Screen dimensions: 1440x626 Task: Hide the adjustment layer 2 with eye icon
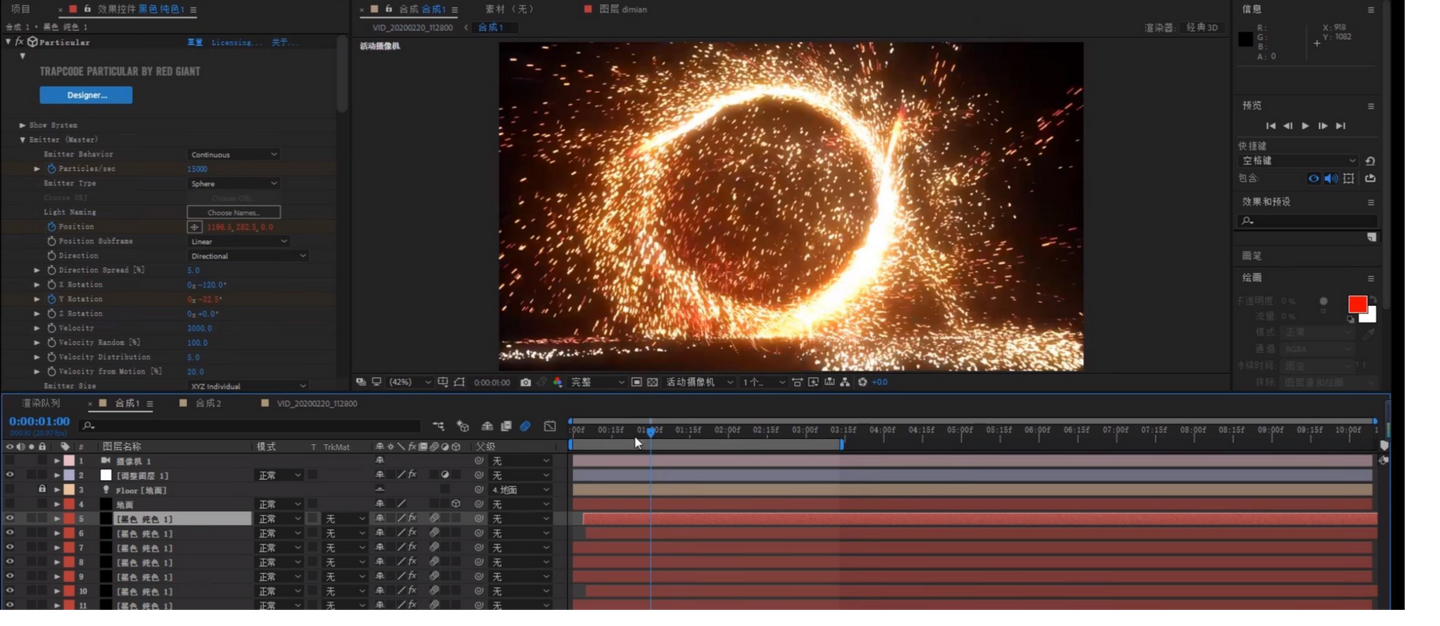point(10,475)
